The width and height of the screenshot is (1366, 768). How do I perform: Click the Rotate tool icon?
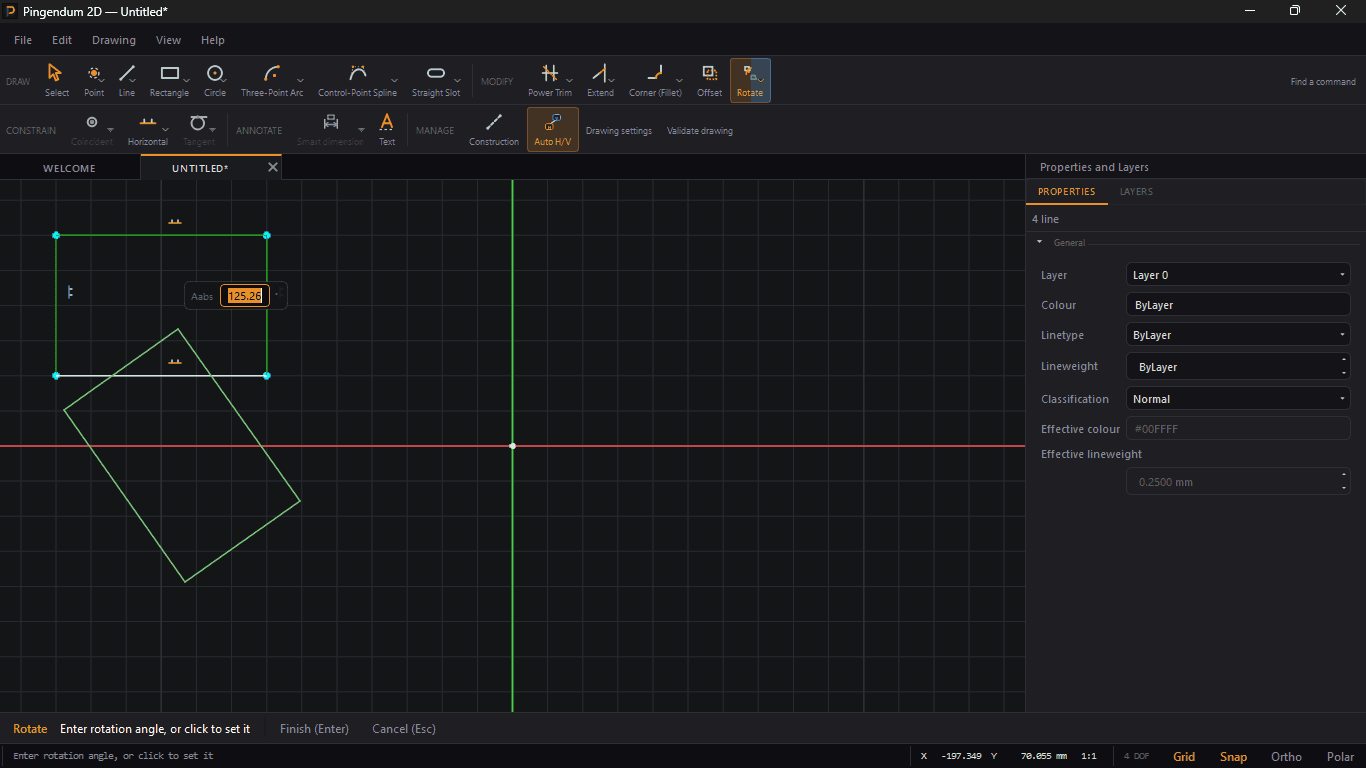(750, 80)
